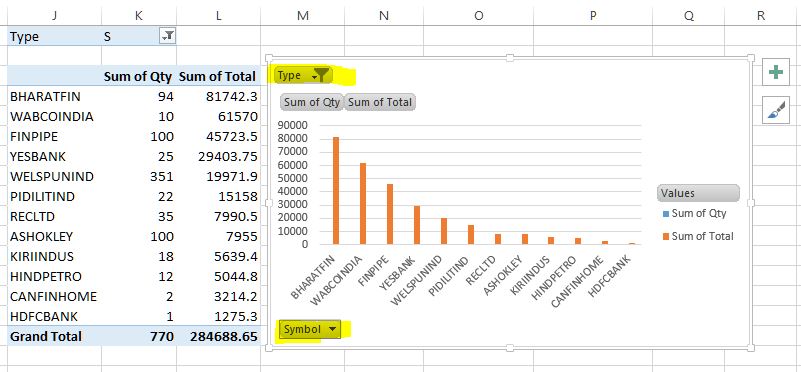The height and width of the screenshot is (372, 801).
Task: Click the PIDILITIND orange bar in chart
Action: 471,235
